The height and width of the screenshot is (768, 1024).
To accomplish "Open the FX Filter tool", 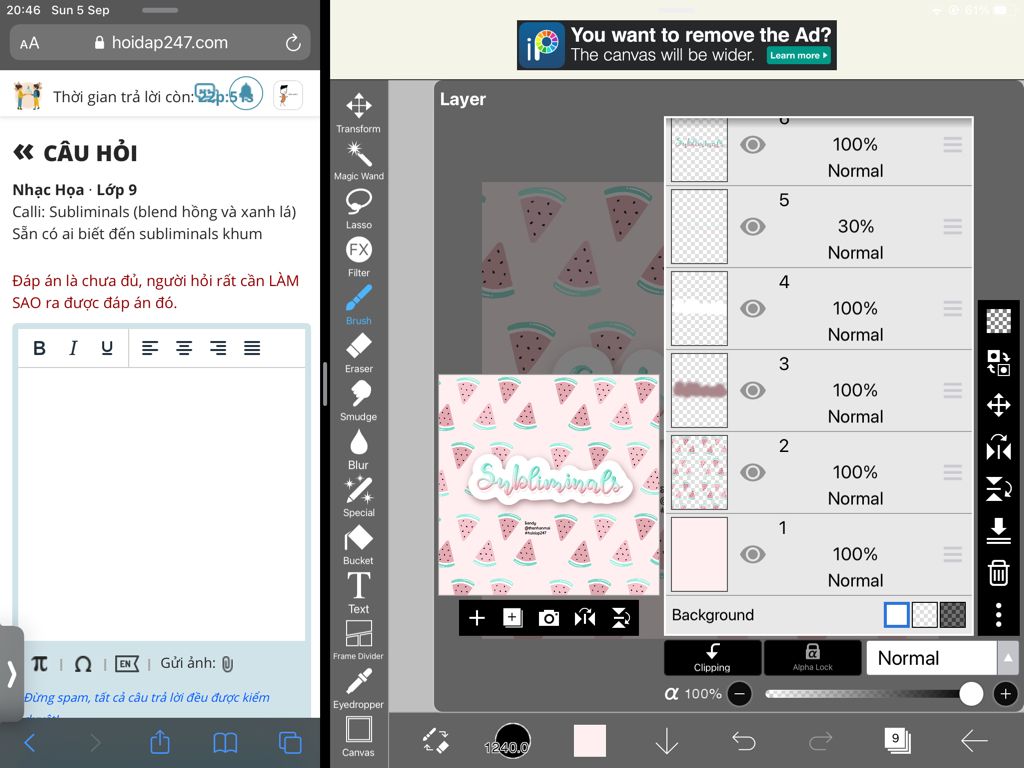I will pos(359,257).
